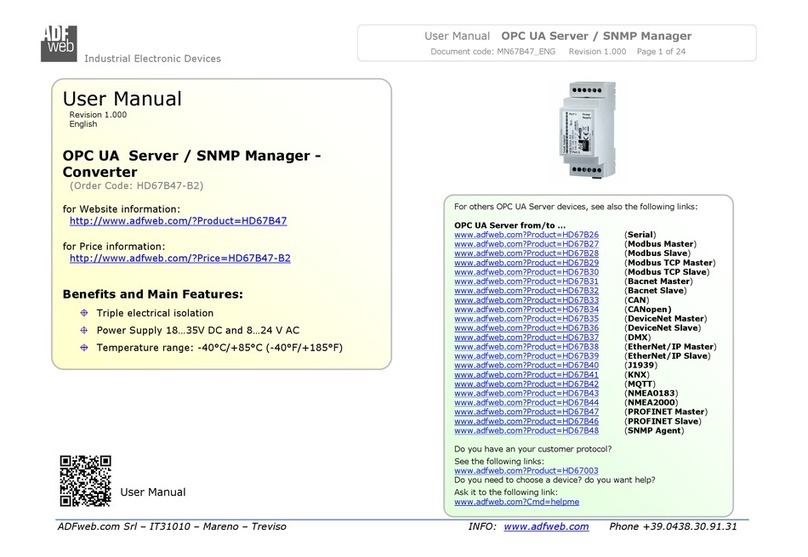Click the 'English' language text under the title
Screen dimensions: 808x557
click(x=83, y=124)
